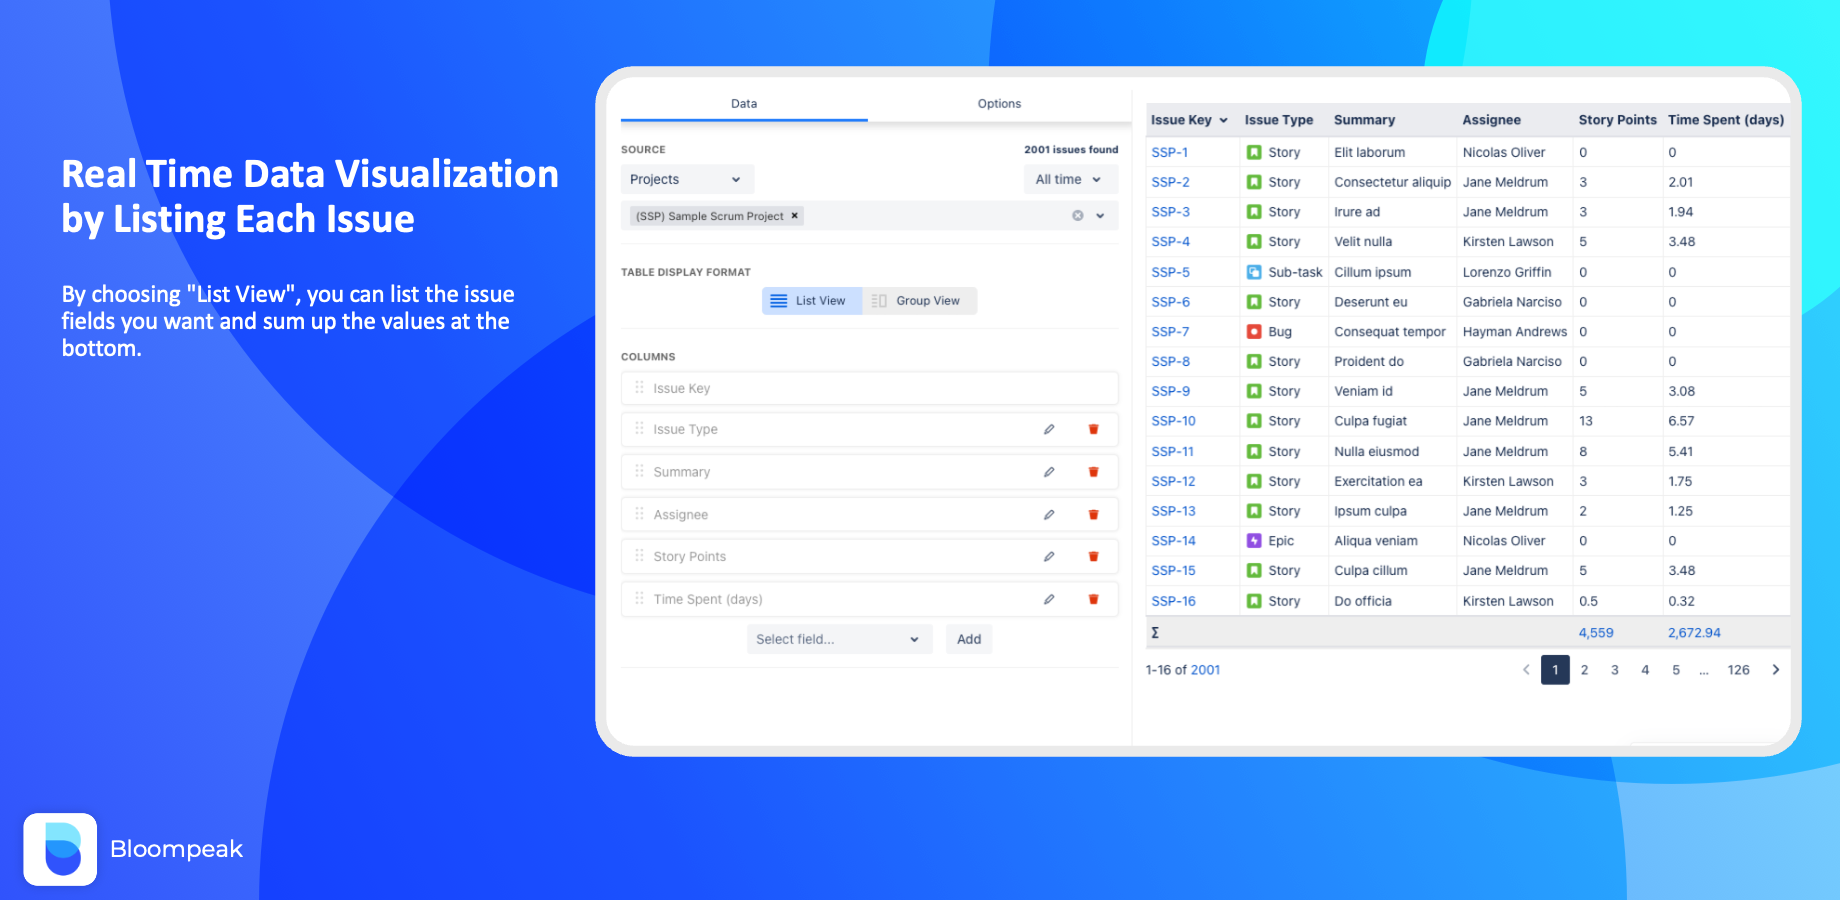1840x900 pixels.
Task: Open issue SSP-7
Action: (x=1170, y=332)
